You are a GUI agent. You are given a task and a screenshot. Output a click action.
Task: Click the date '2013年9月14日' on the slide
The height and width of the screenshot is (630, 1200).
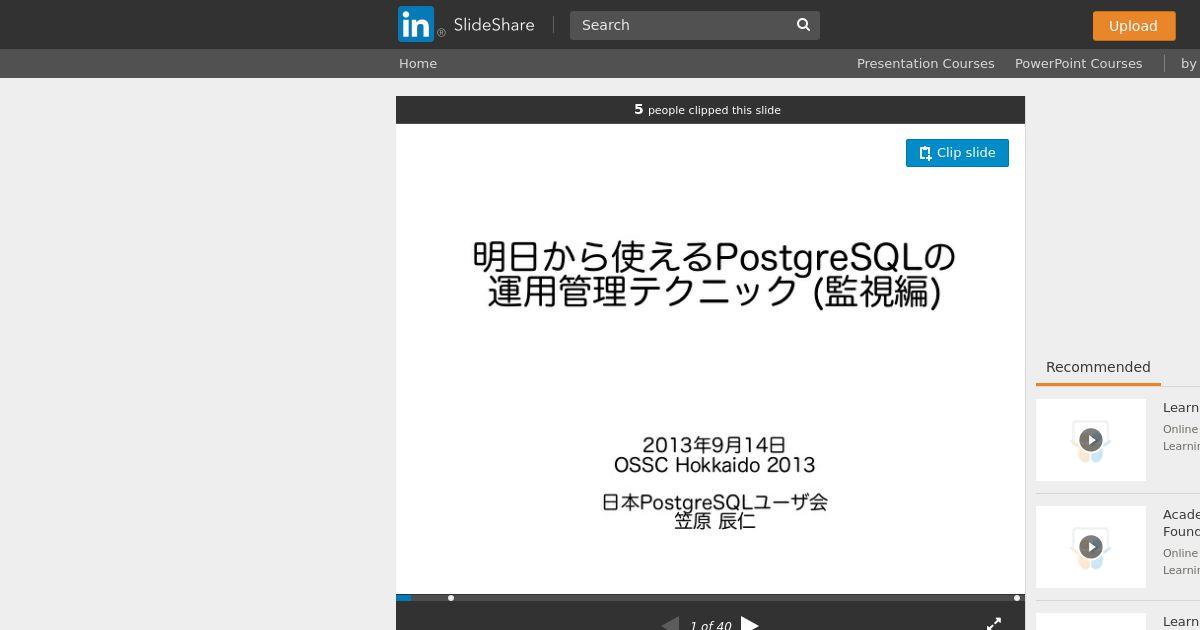tap(714, 445)
